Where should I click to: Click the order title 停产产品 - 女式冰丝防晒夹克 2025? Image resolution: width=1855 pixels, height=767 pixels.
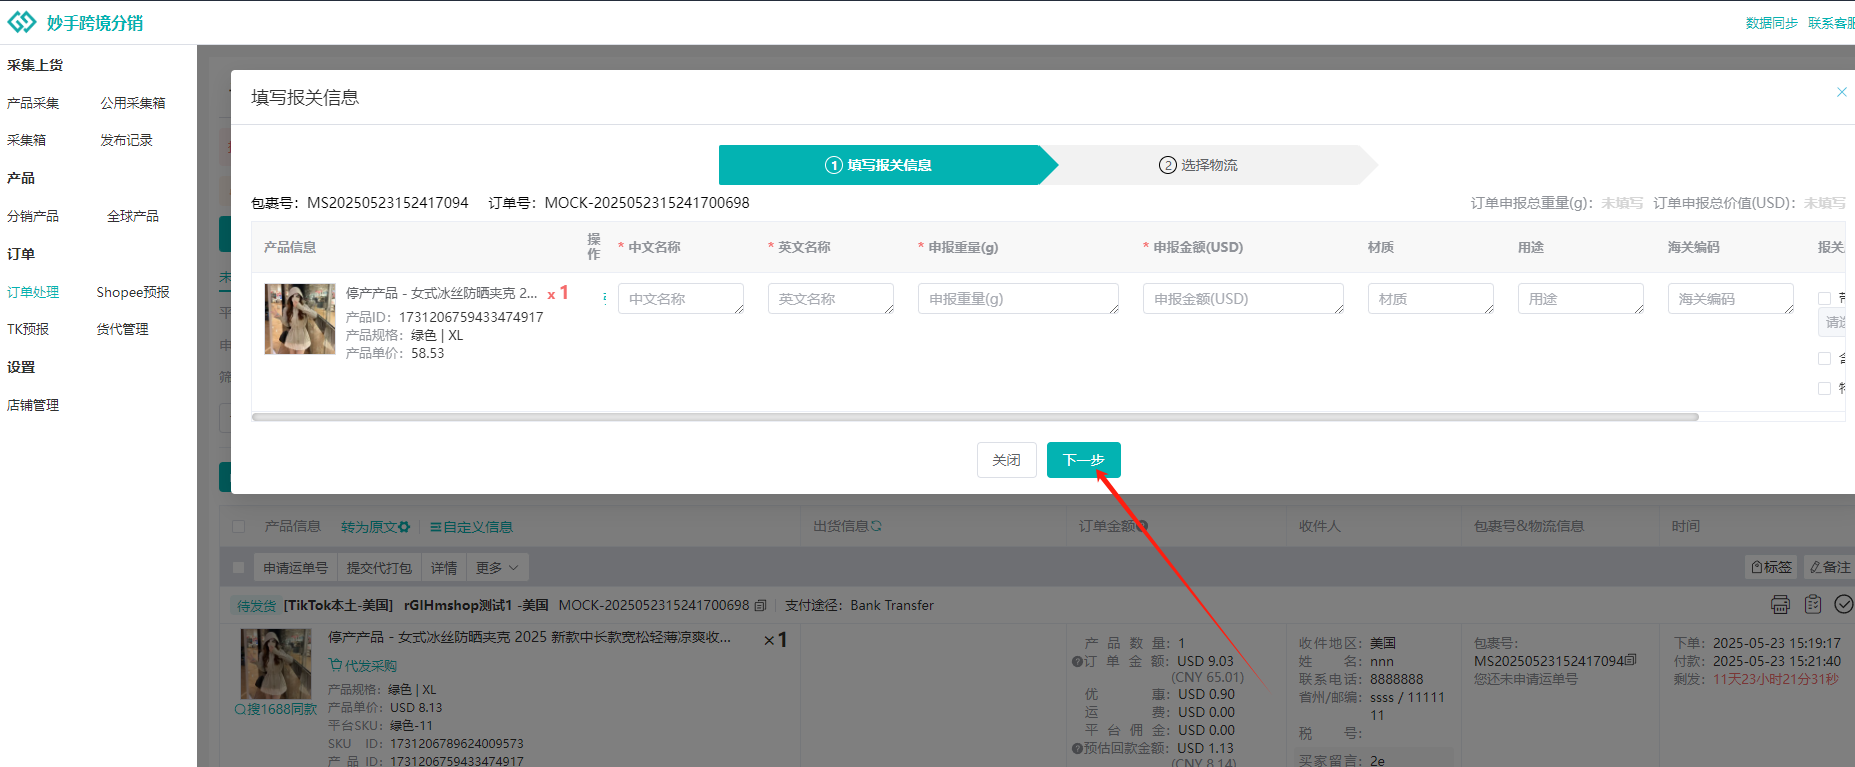pyautogui.click(x=530, y=637)
